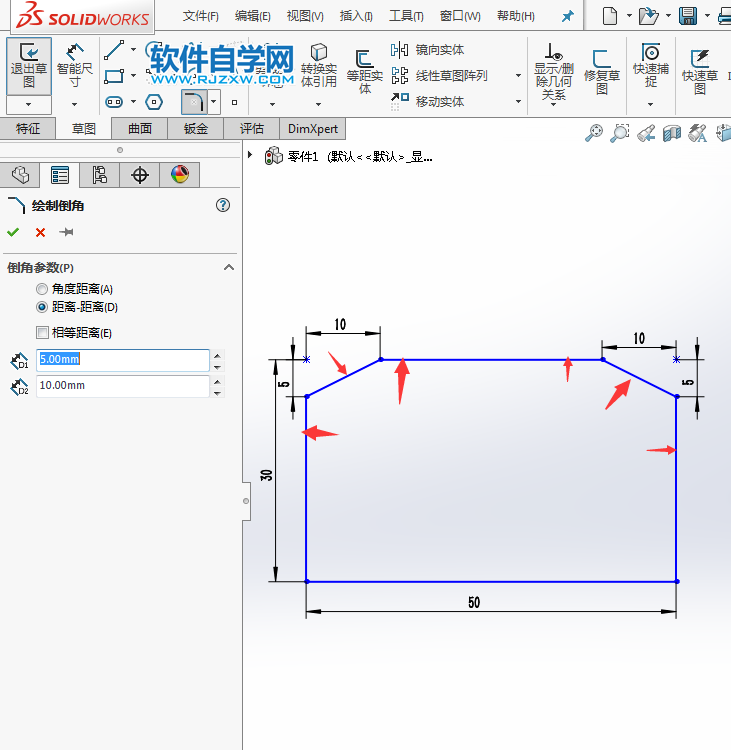Open the Fillet/Chamfer dropdown arrow
The width and height of the screenshot is (731, 750).
click(213, 101)
